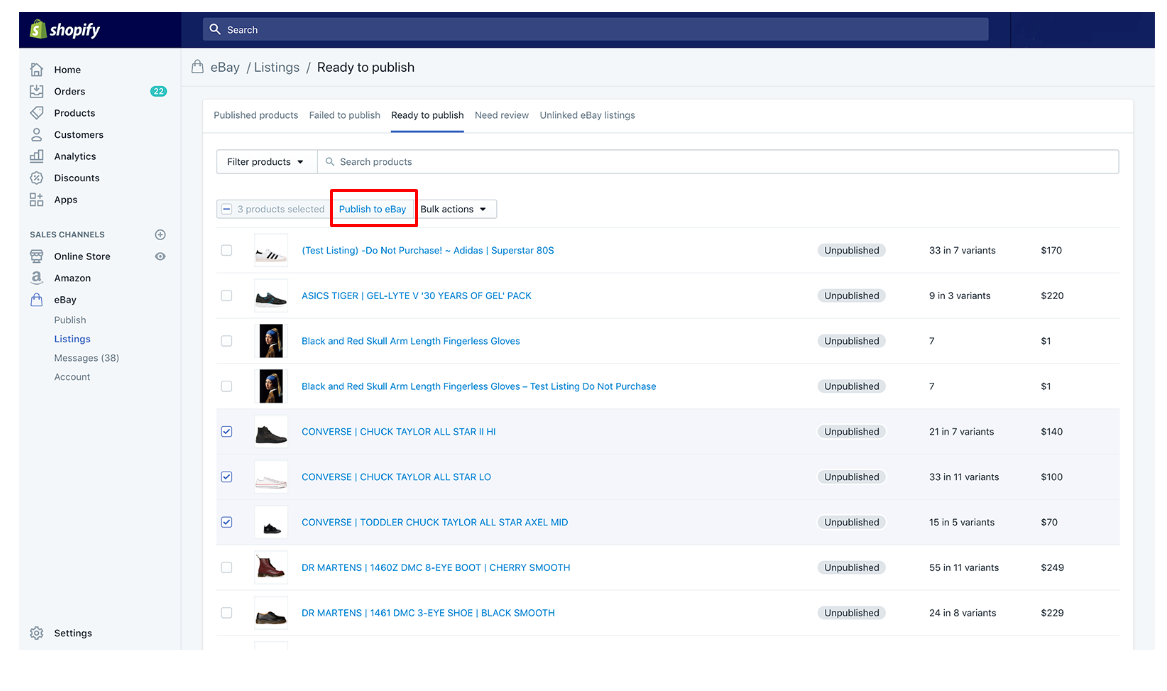1167x691 pixels.
Task: Click the Orders inbox icon
Action: click(x=36, y=91)
